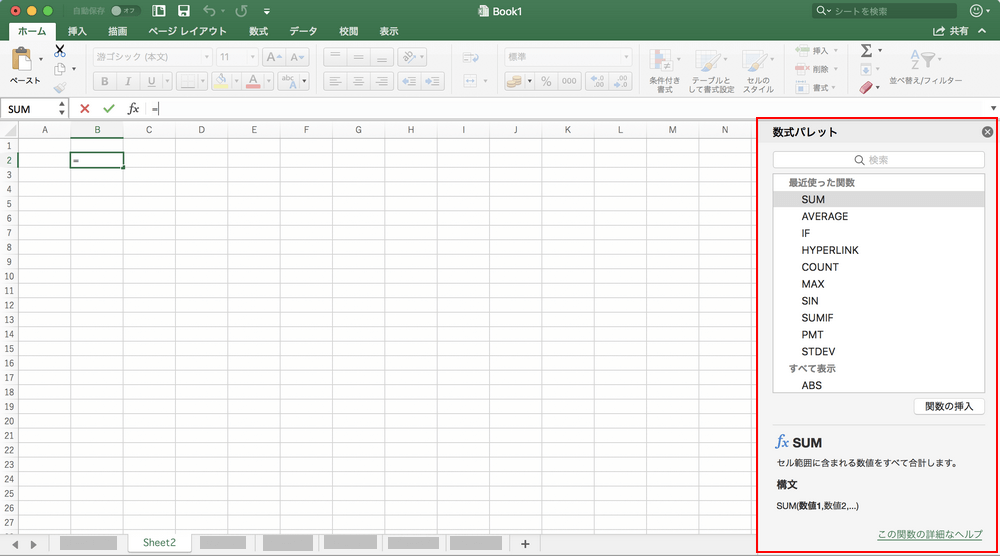Apply the fill color bucket
The width and height of the screenshot is (1000, 556).
click(x=221, y=81)
